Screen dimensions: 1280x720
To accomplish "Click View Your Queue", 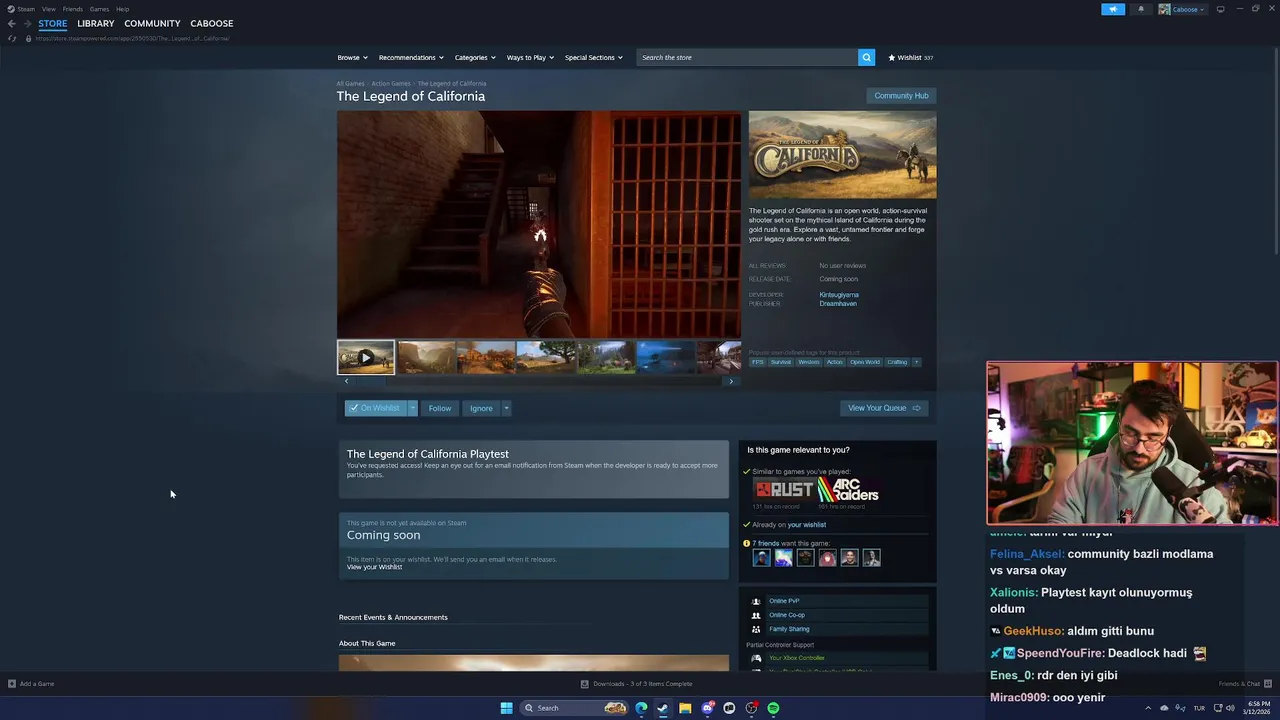I will (x=884, y=408).
